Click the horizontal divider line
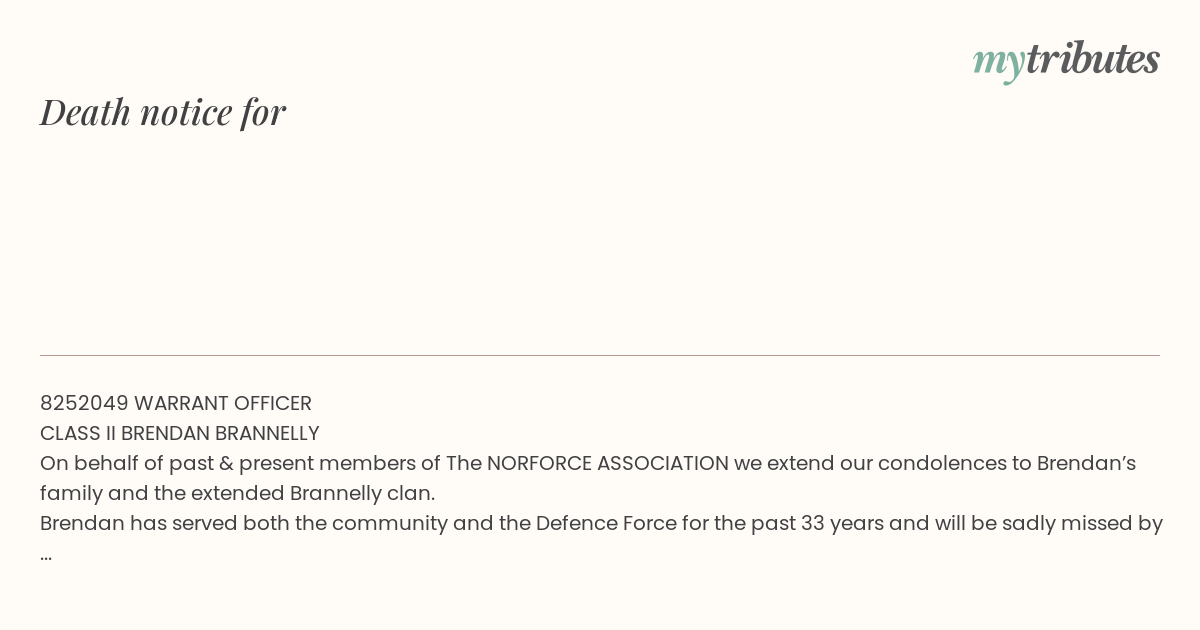 coord(600,355)
